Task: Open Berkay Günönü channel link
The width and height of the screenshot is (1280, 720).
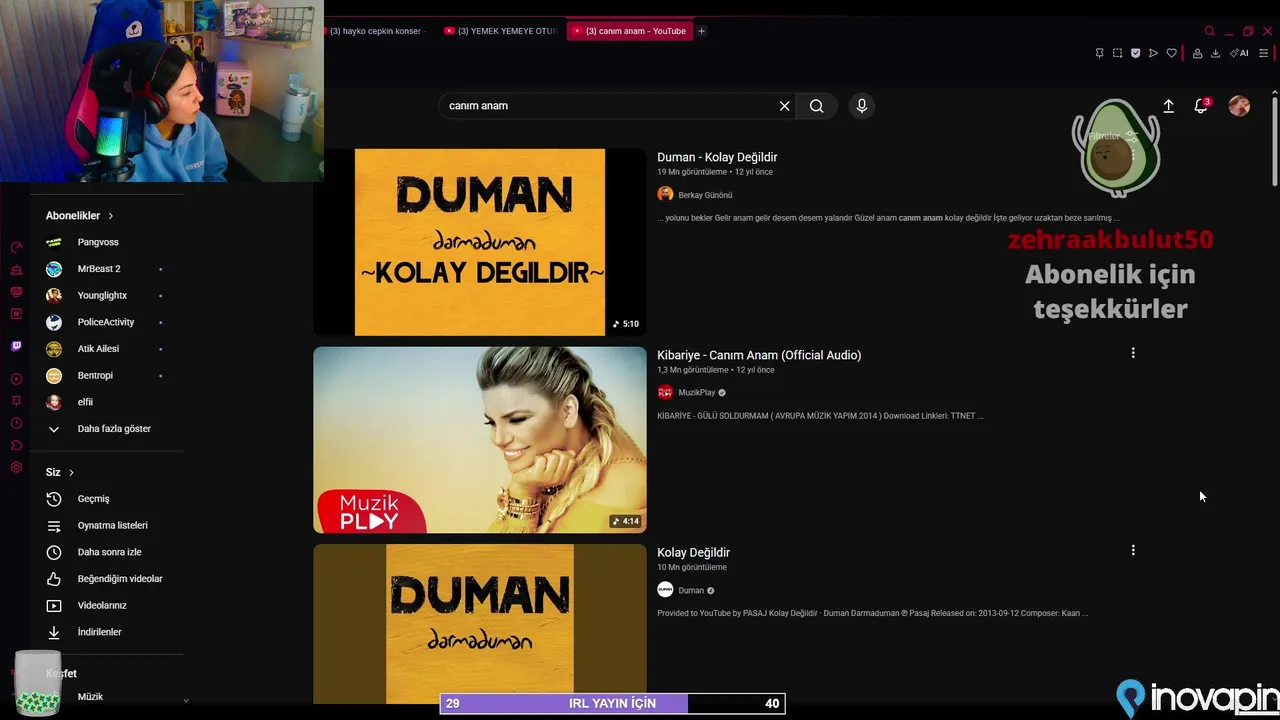Action: 705,195
